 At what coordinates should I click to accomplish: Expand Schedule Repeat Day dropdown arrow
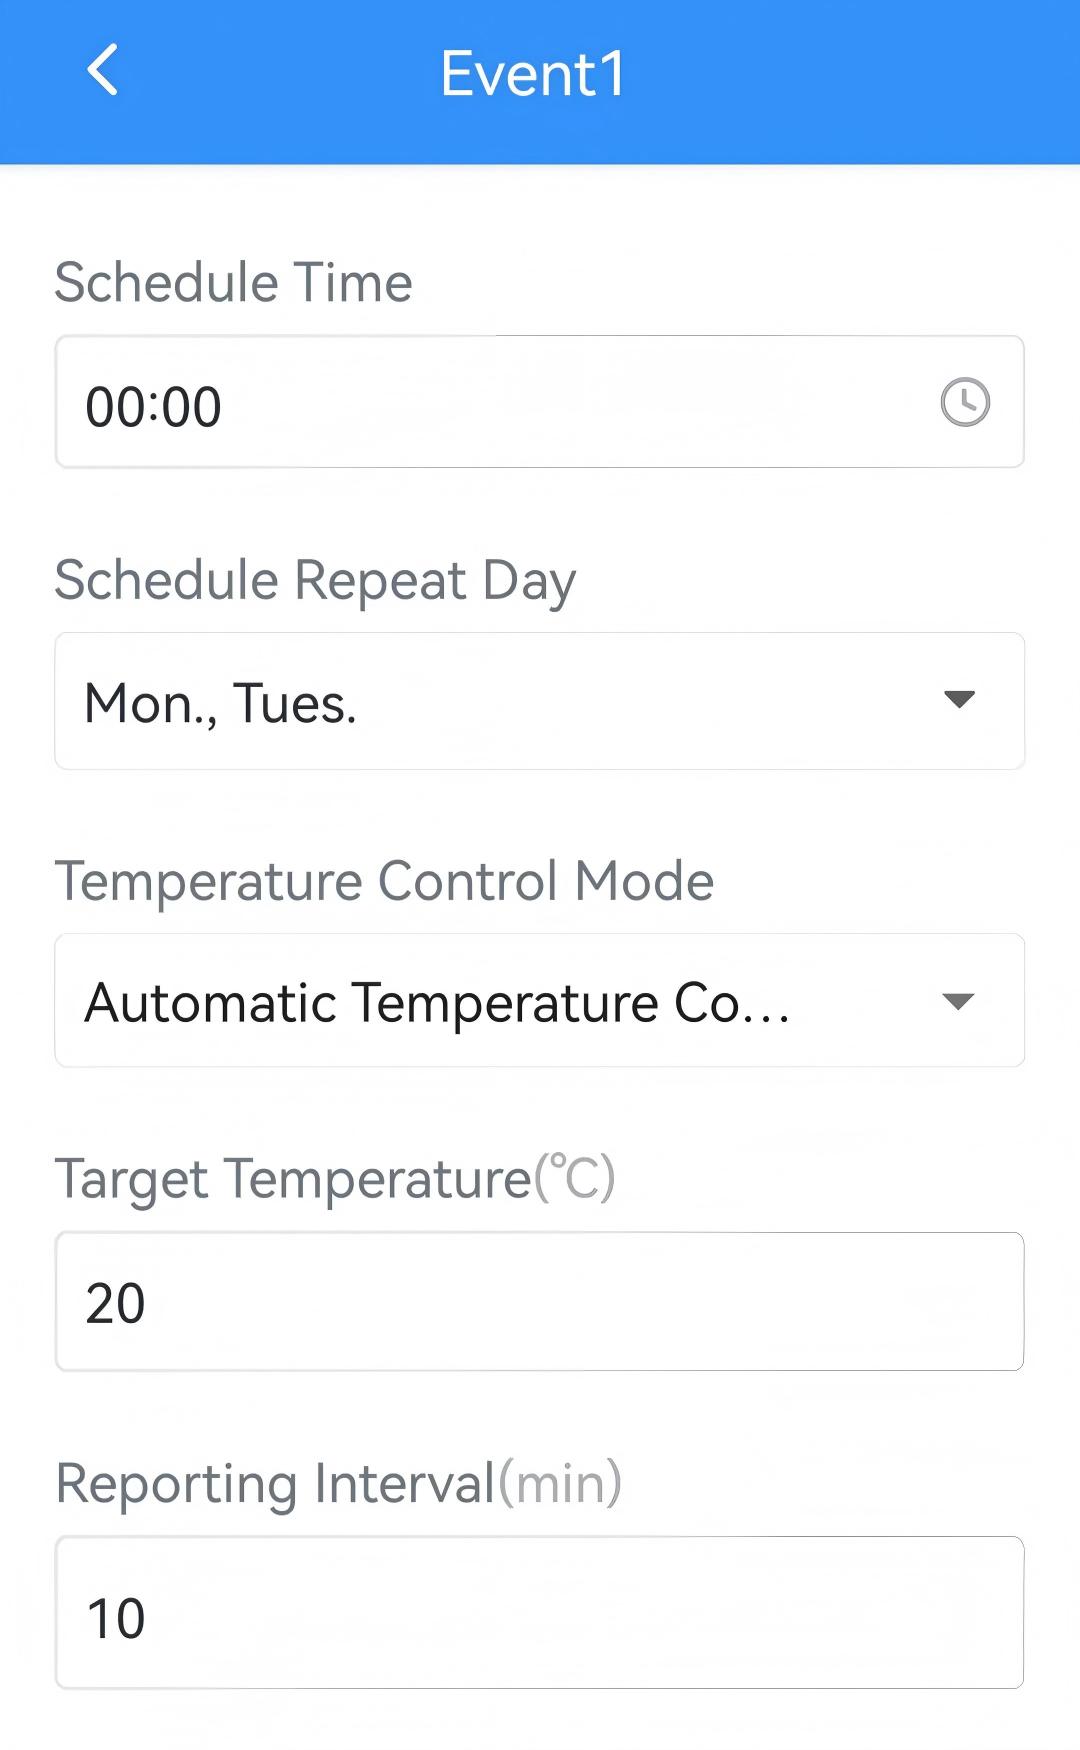pyautogui.click(x=959, y=700)
